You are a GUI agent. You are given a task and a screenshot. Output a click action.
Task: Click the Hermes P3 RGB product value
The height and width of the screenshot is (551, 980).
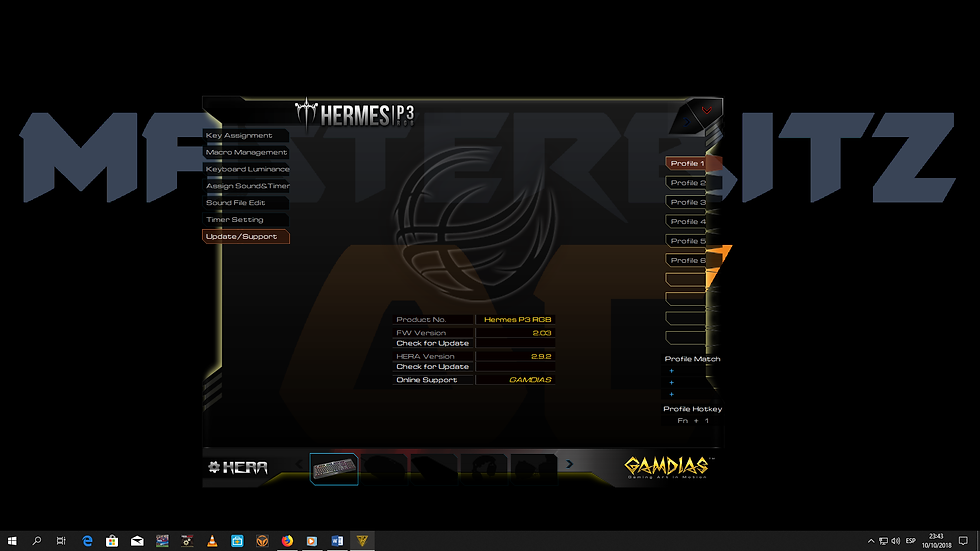tap(517, 320)
